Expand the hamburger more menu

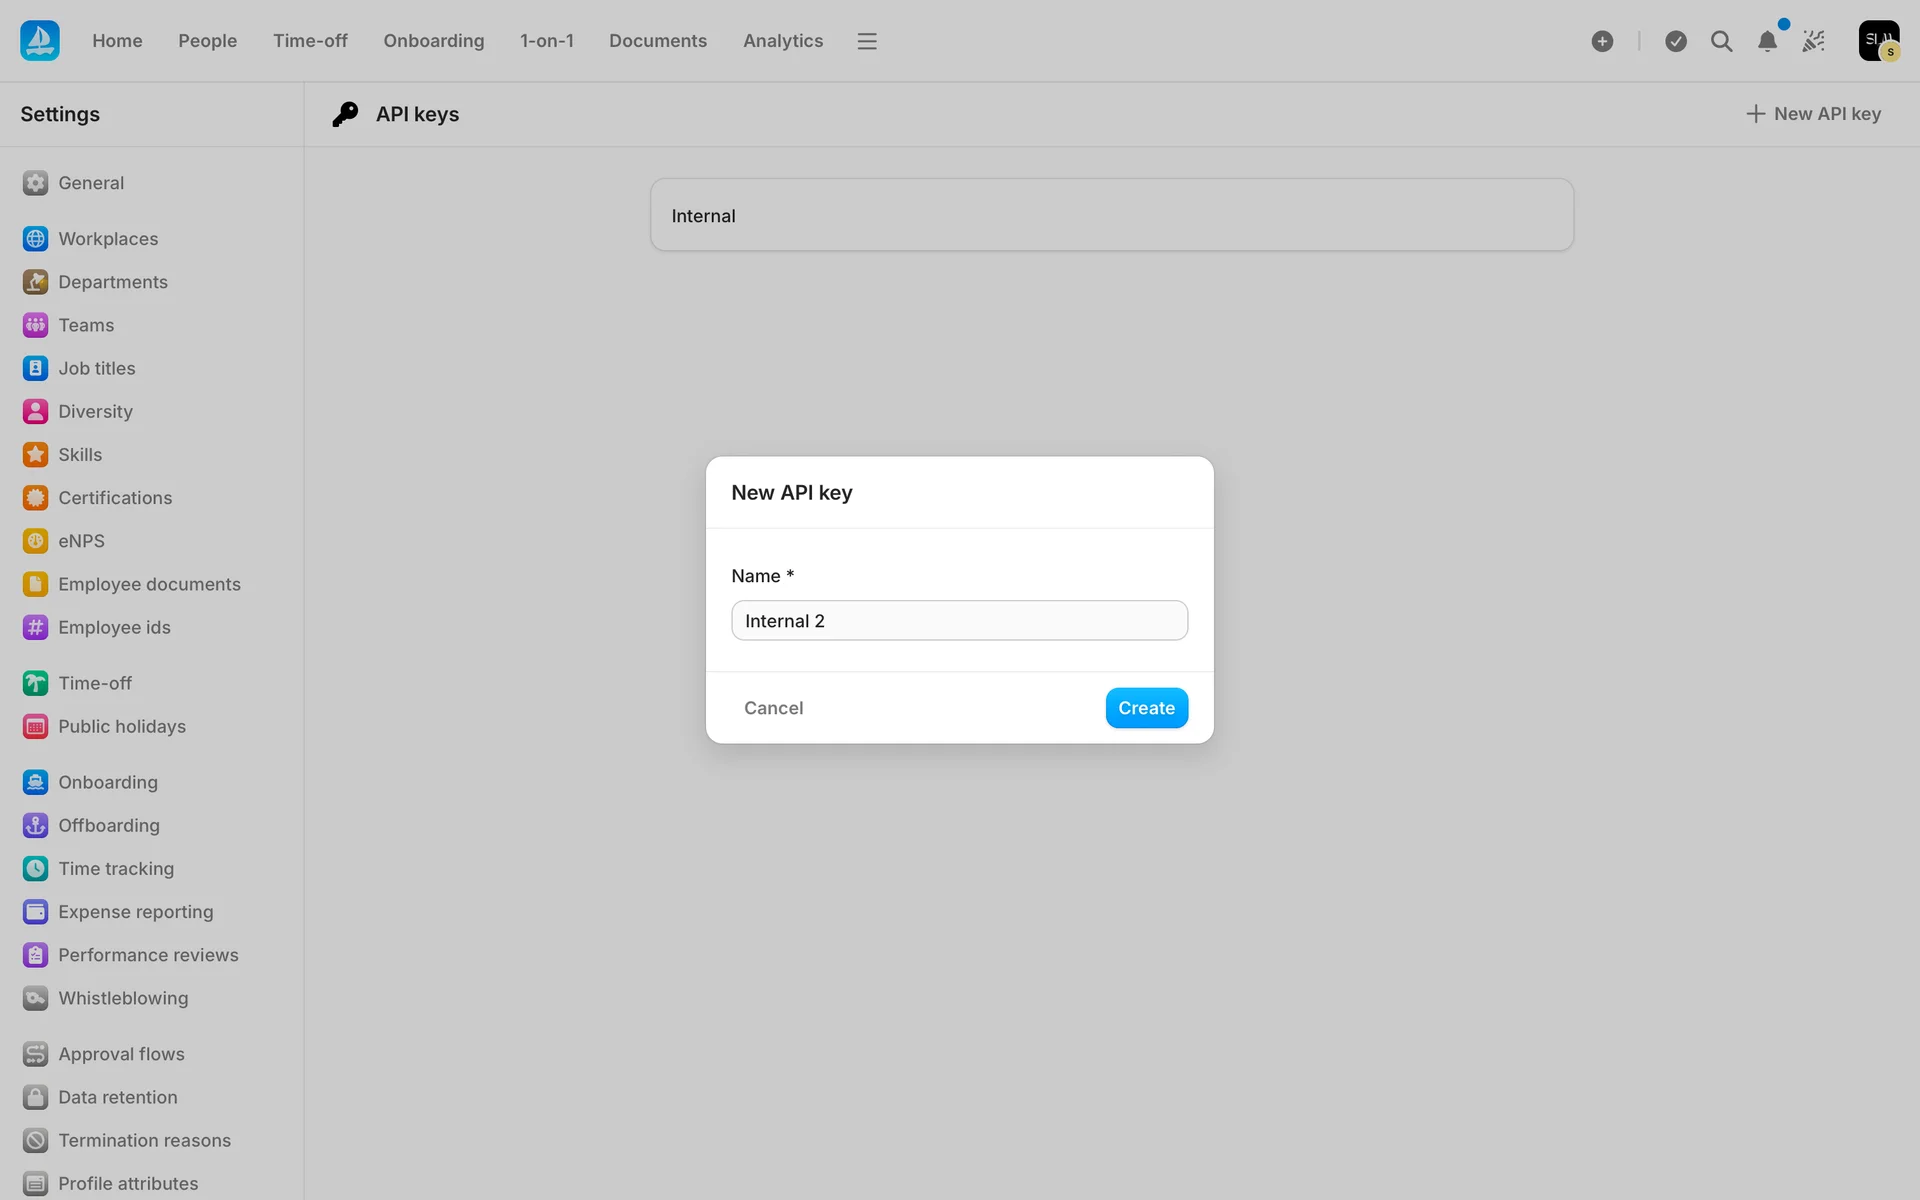coord(867,41)
